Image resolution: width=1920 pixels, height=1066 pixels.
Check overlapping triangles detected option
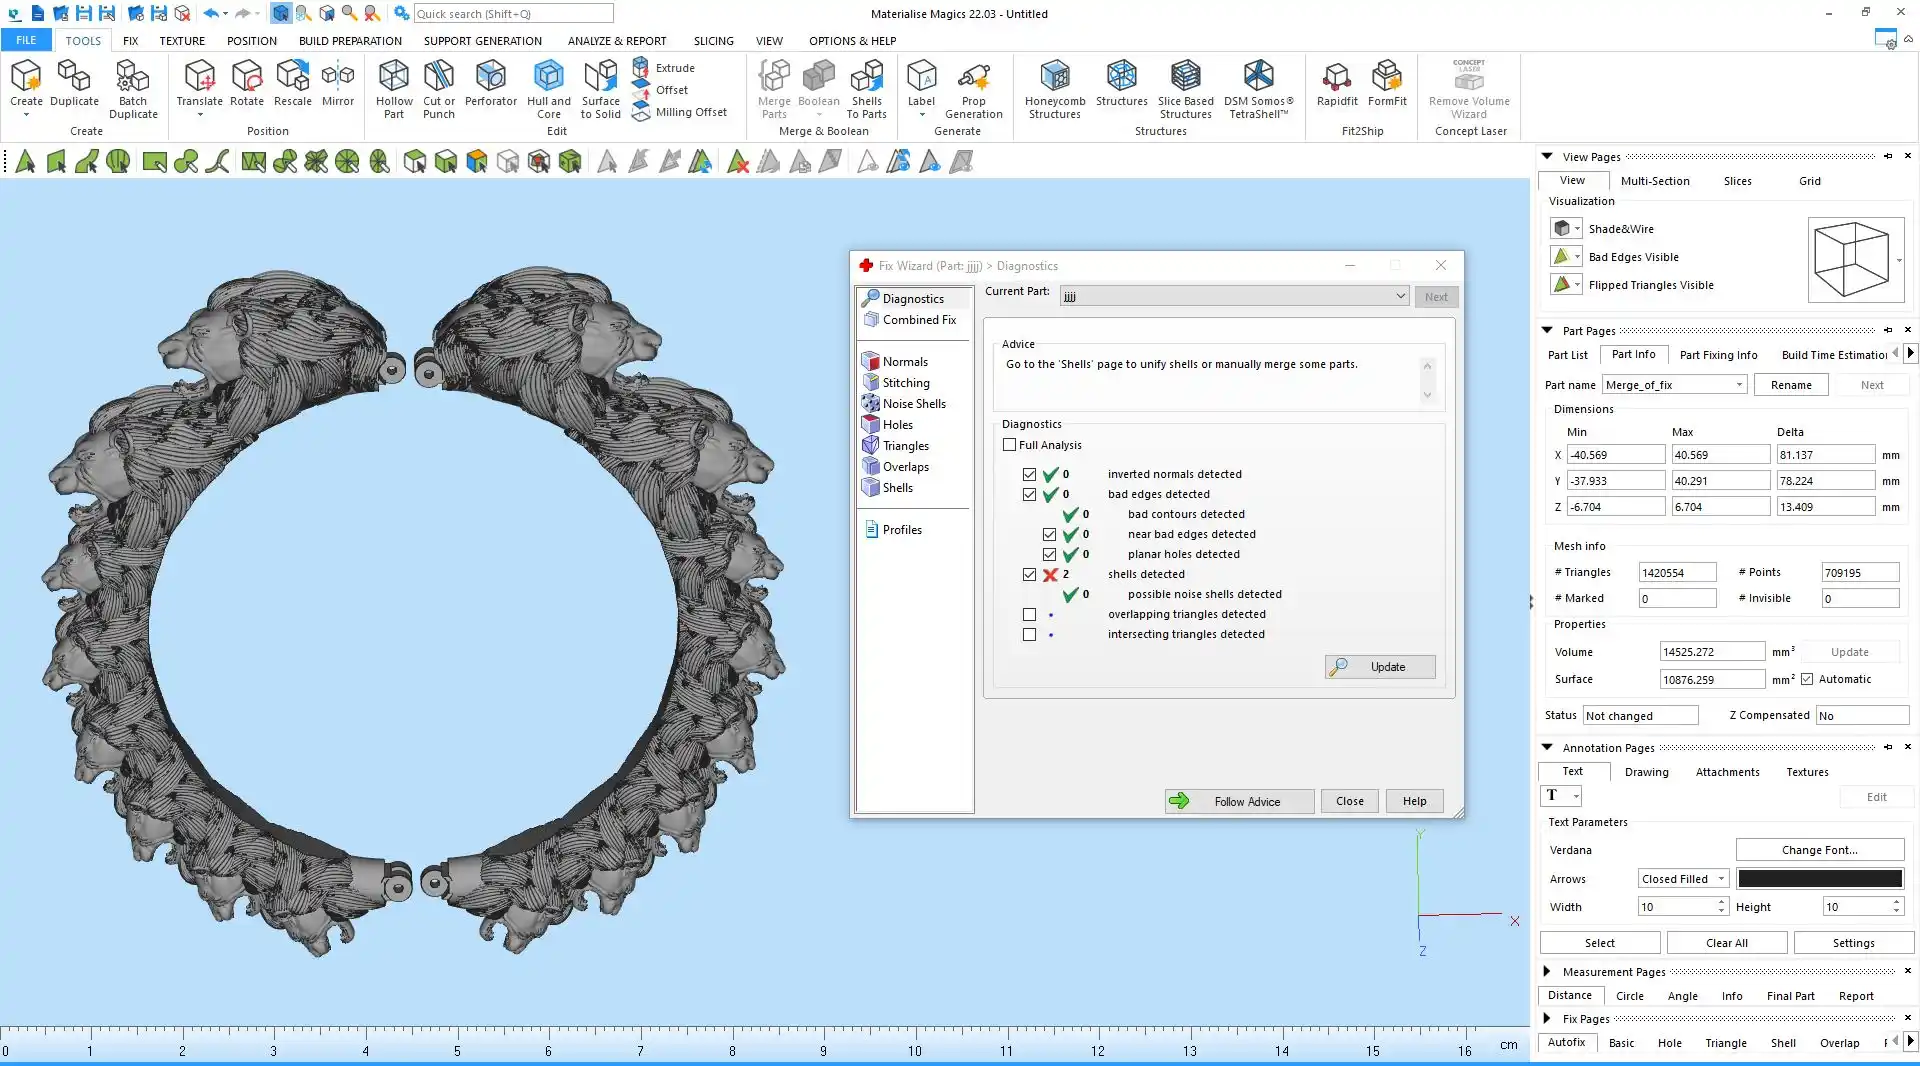[x=1029, y=614]
